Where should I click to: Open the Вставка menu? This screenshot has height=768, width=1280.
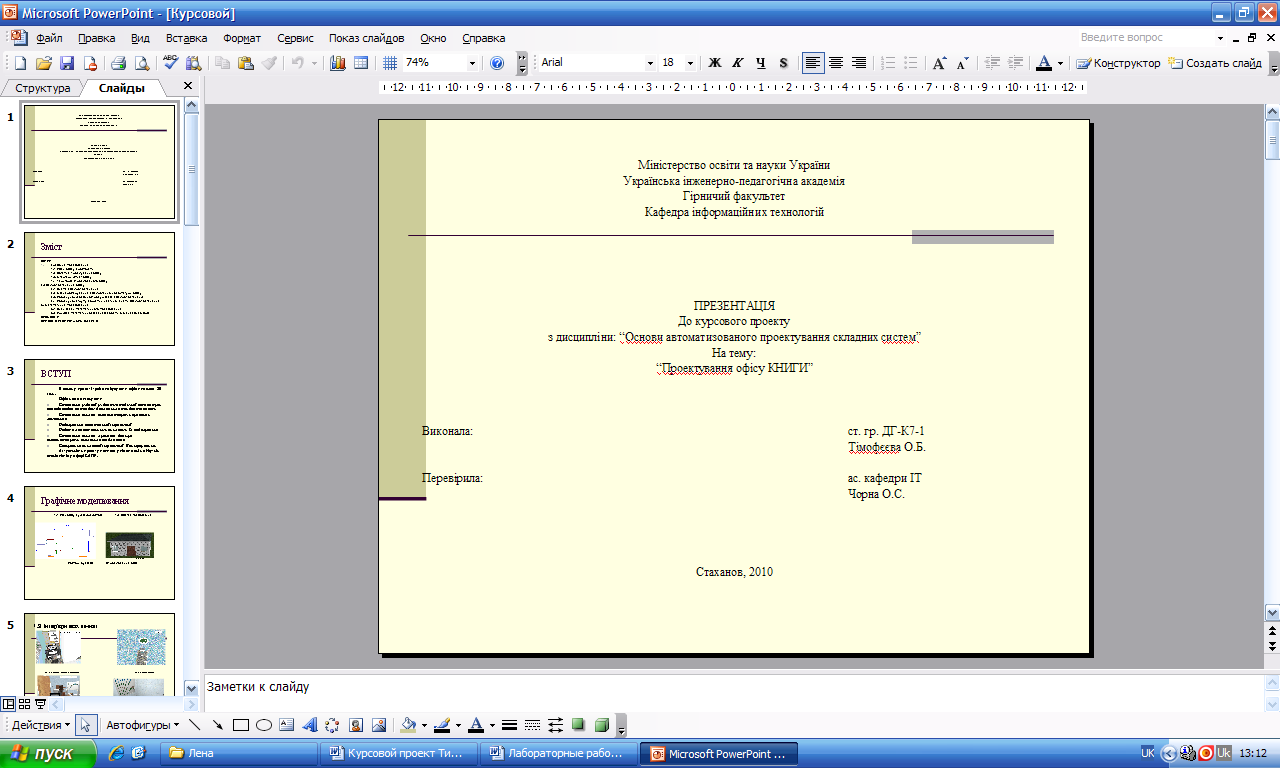[187, 38]
